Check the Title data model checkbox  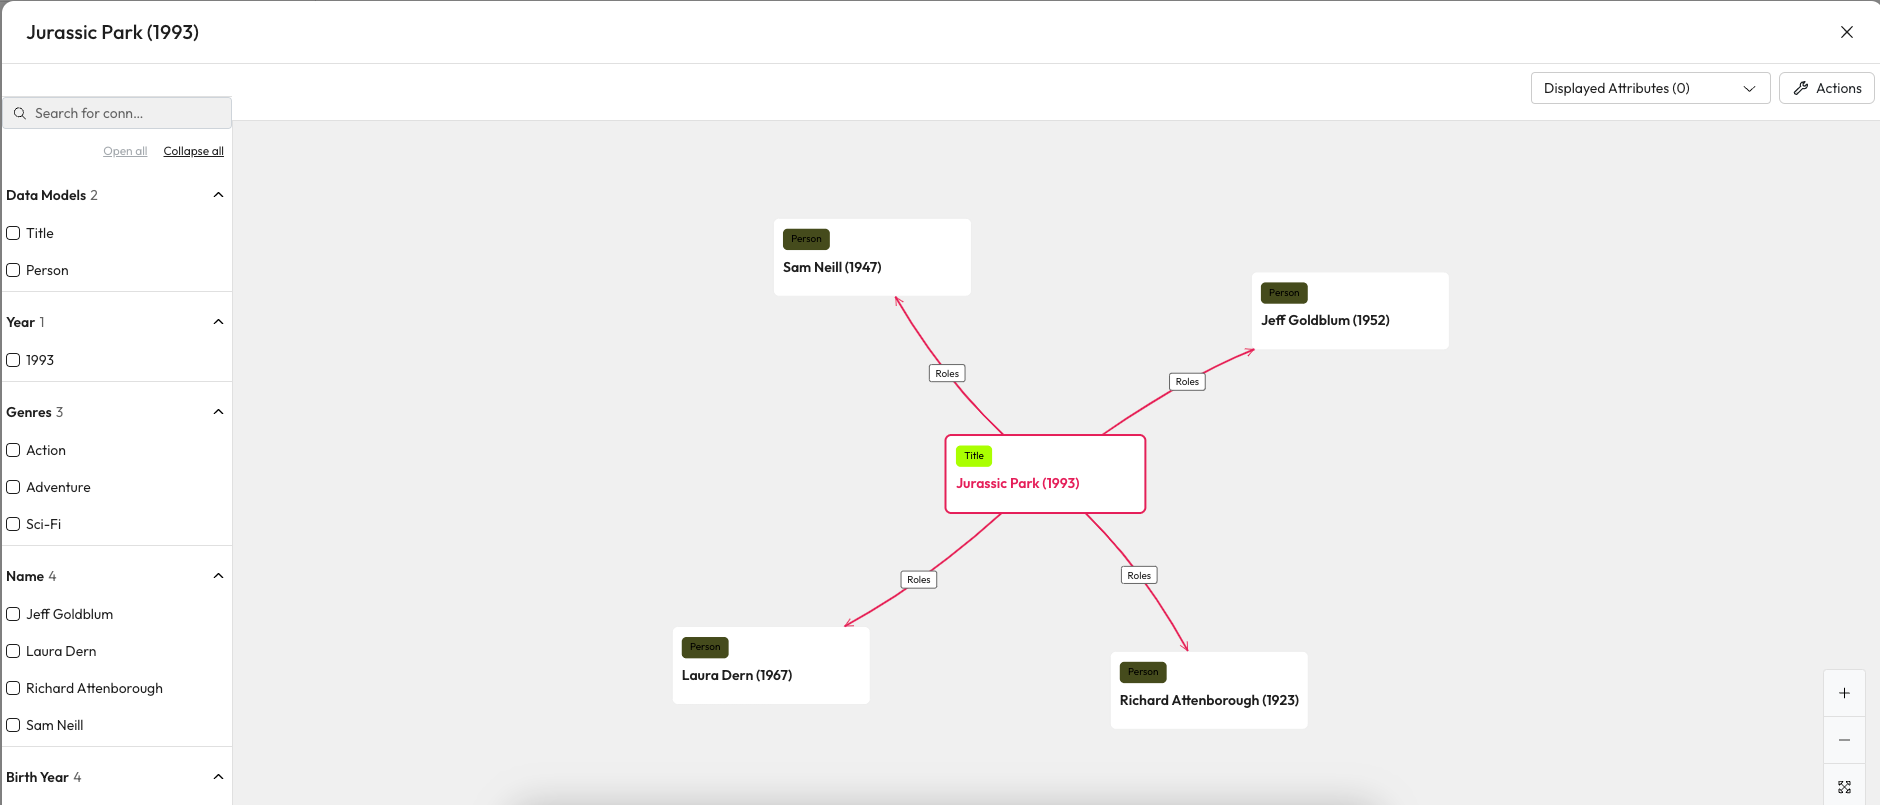pyautogui.click(x=14, y=233)
